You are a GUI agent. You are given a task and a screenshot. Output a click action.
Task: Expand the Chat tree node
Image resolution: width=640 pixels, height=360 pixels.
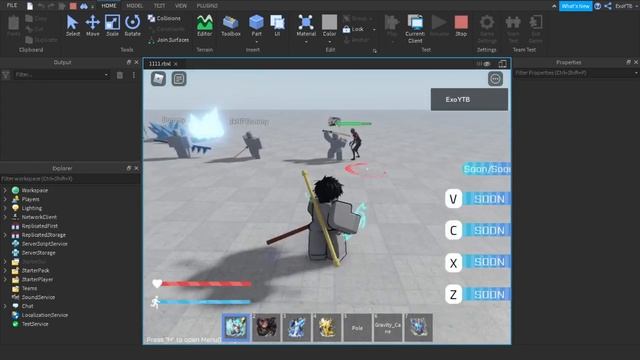pos(5,306)
